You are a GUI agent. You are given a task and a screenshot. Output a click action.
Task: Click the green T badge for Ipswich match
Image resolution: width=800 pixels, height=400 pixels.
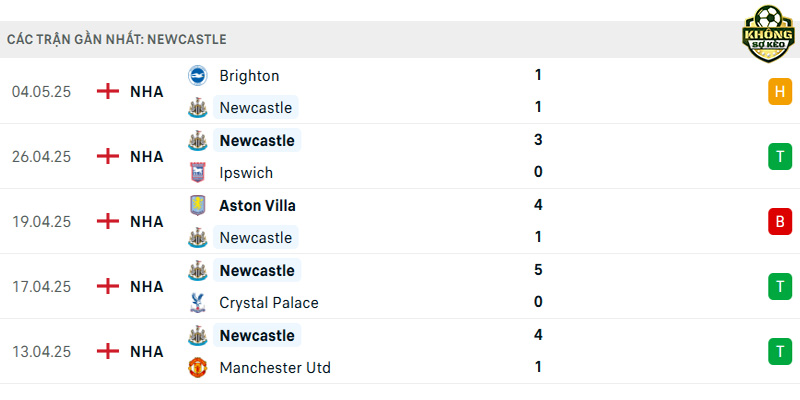click(x=780, y=157)
